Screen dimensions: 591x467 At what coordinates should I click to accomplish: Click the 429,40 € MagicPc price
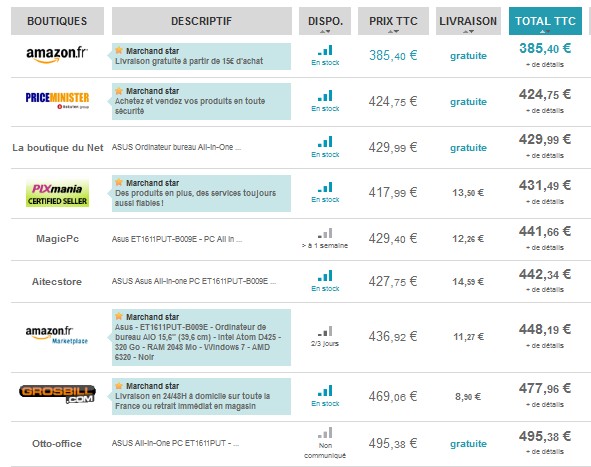pyautogui.click(x=393, y=239)
